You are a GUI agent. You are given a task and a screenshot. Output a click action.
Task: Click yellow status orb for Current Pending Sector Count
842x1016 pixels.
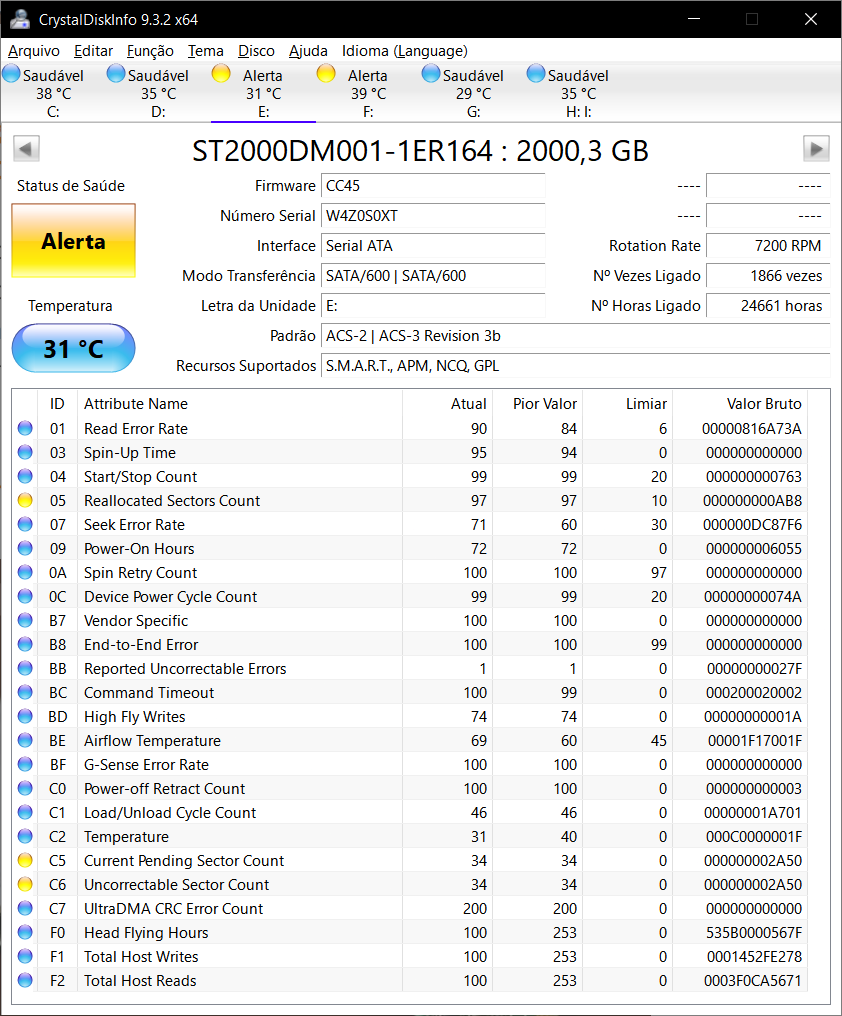pos(25,860)
